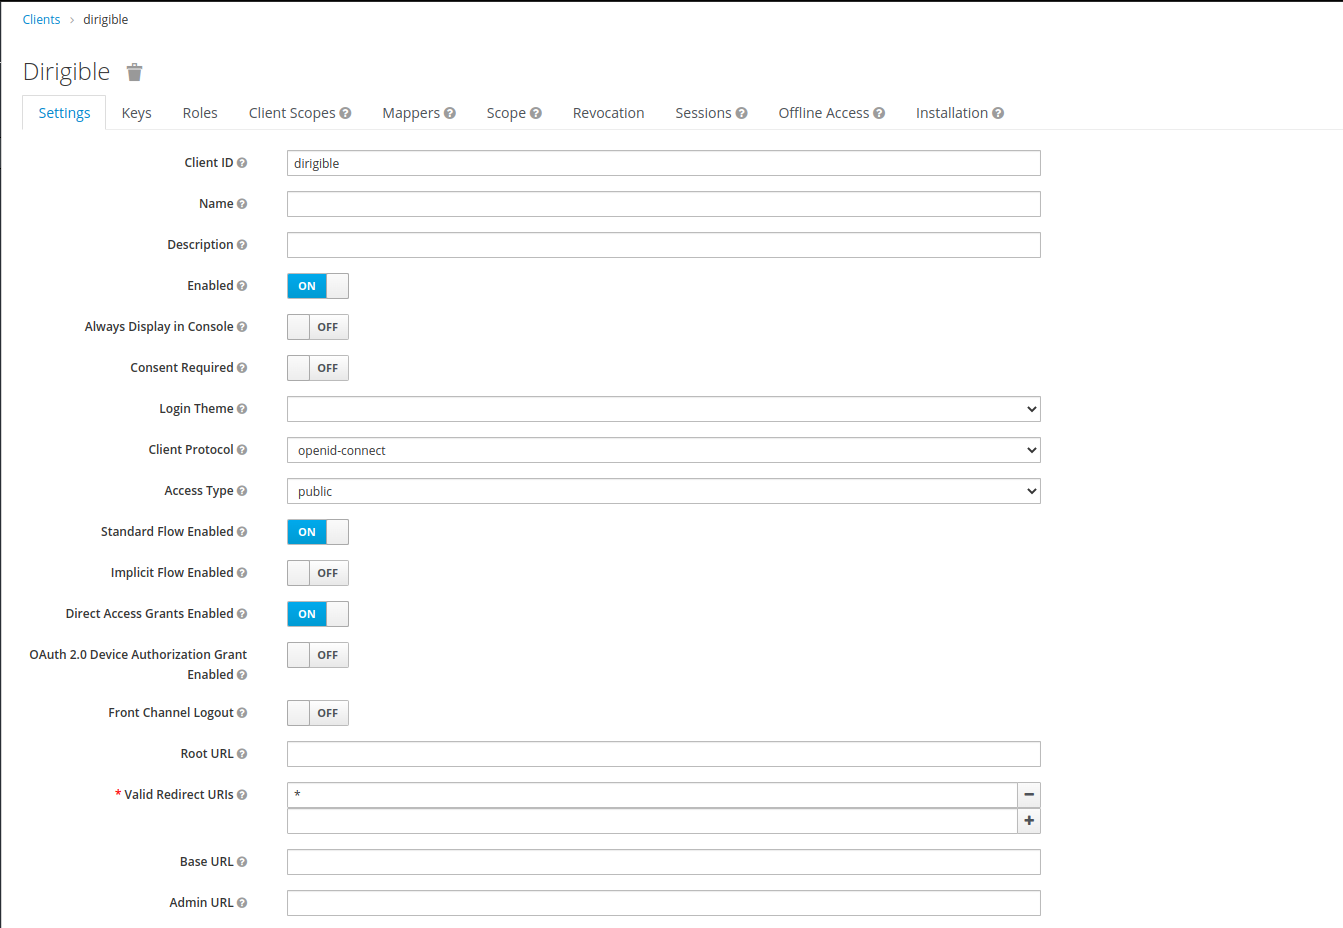
Task: Open Access Type dropdown showing public
Action: [x=664, y=491]
